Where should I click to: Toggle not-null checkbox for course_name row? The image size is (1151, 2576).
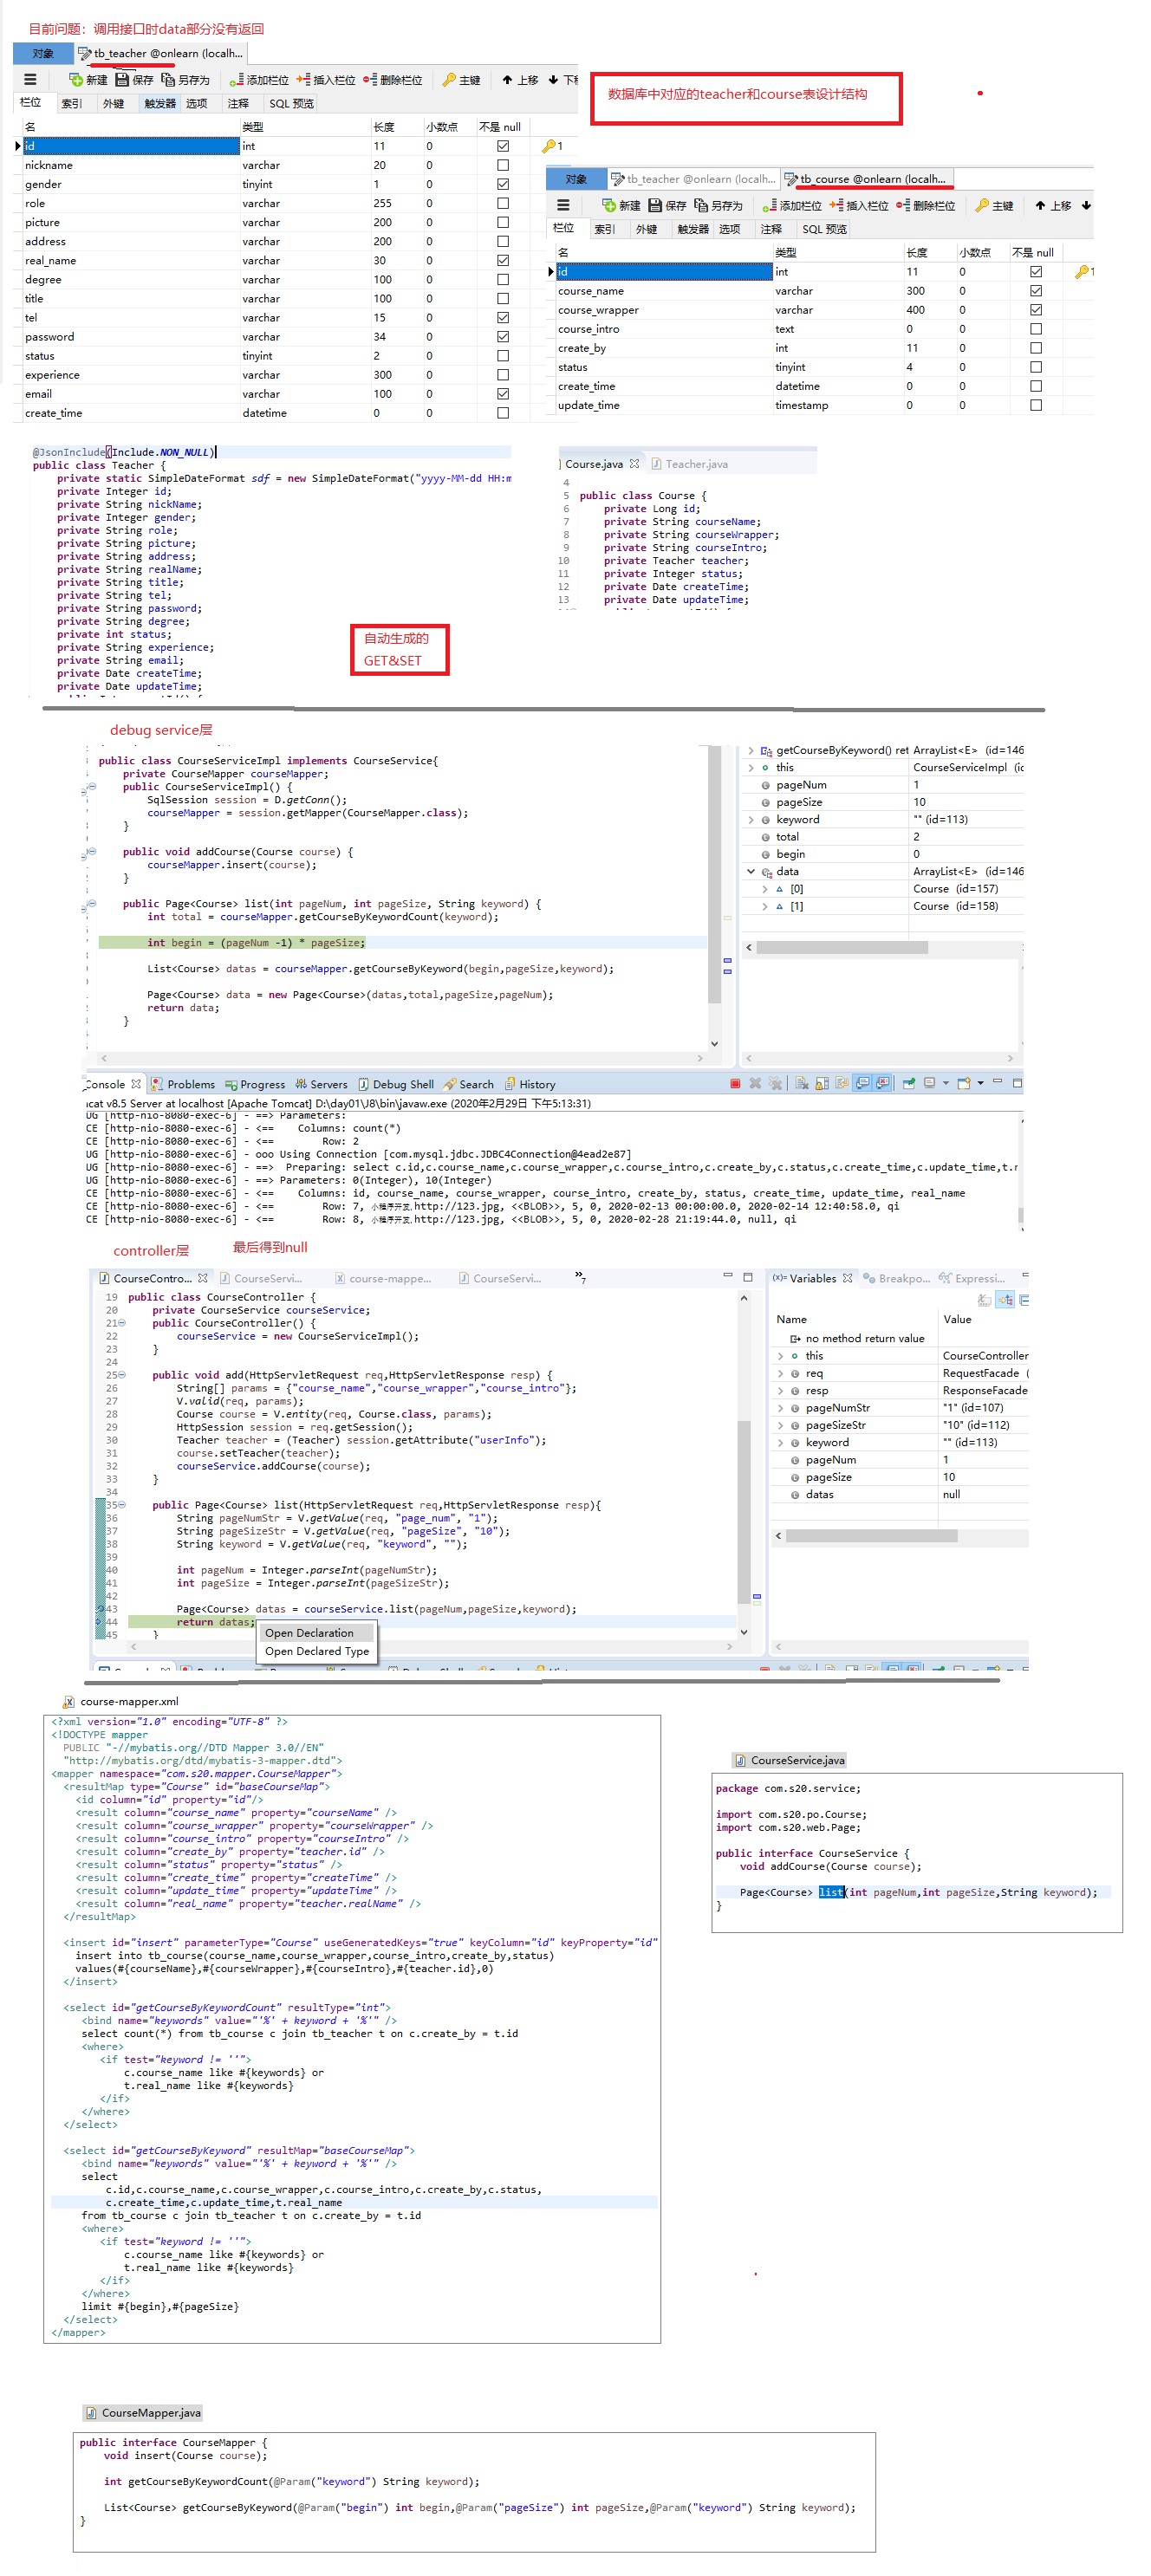pyautogui.click(x=1036, y=291)
